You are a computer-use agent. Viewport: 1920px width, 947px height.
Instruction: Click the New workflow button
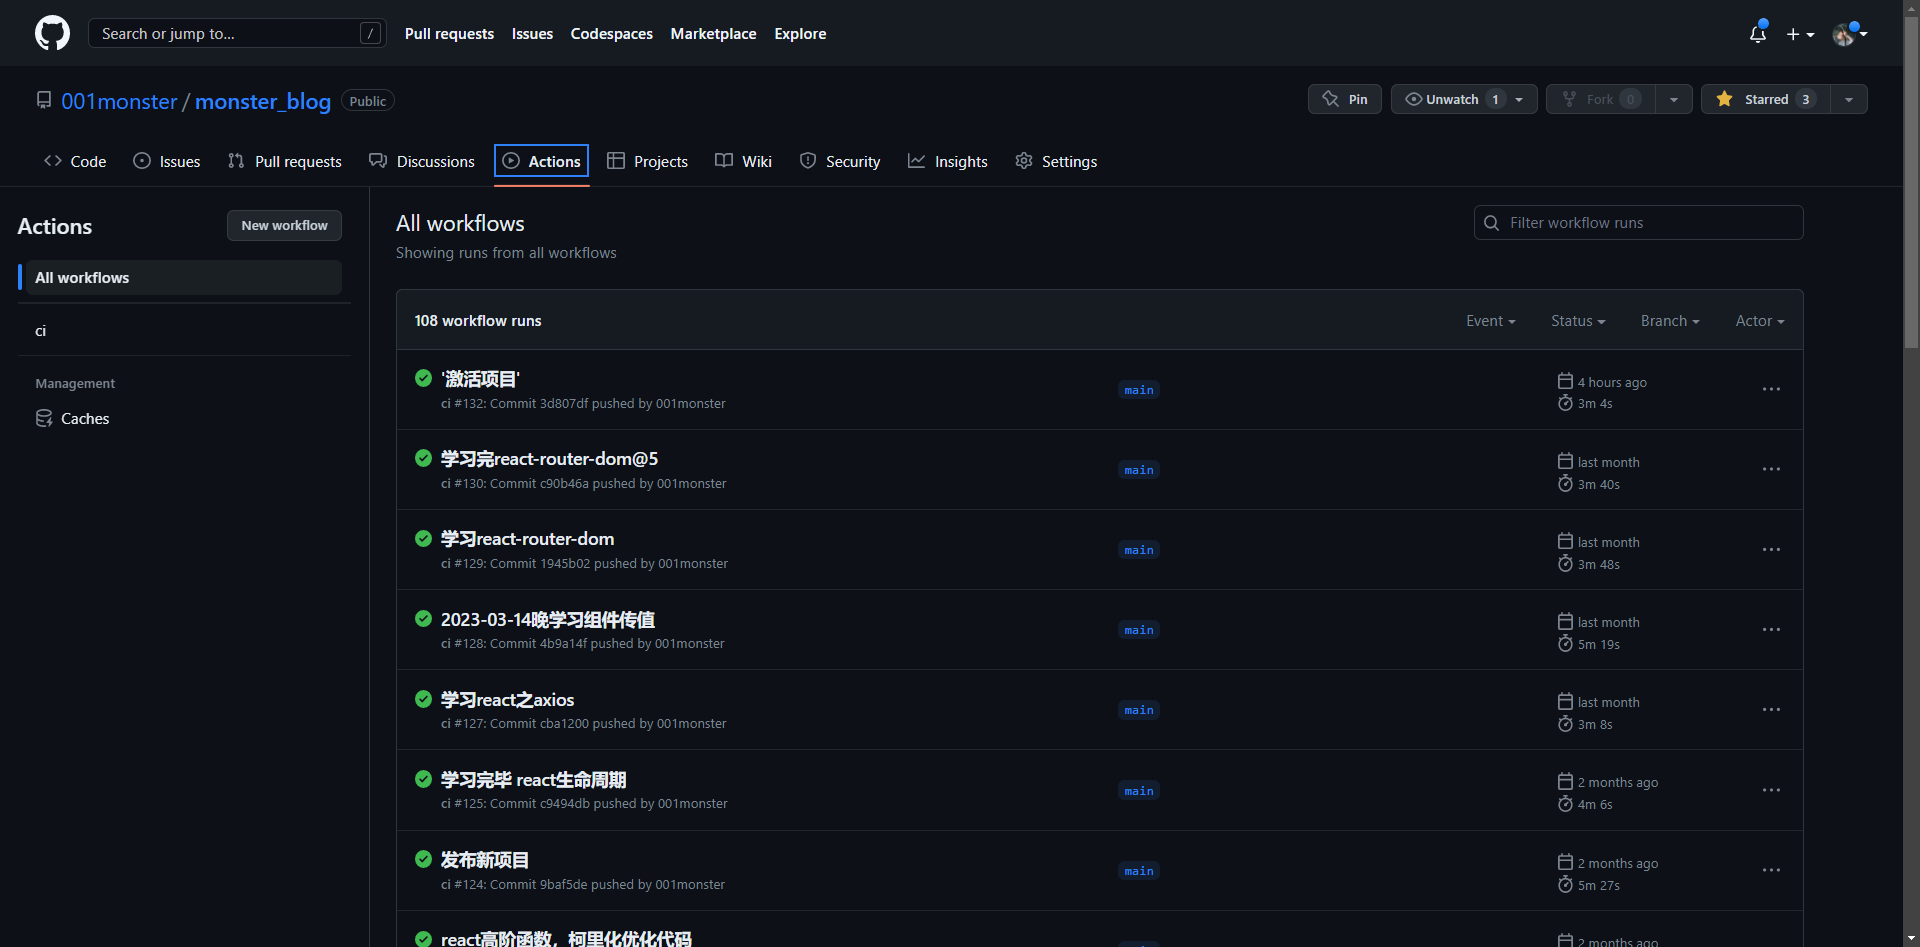pyautogui.click(x=284, y=225)
